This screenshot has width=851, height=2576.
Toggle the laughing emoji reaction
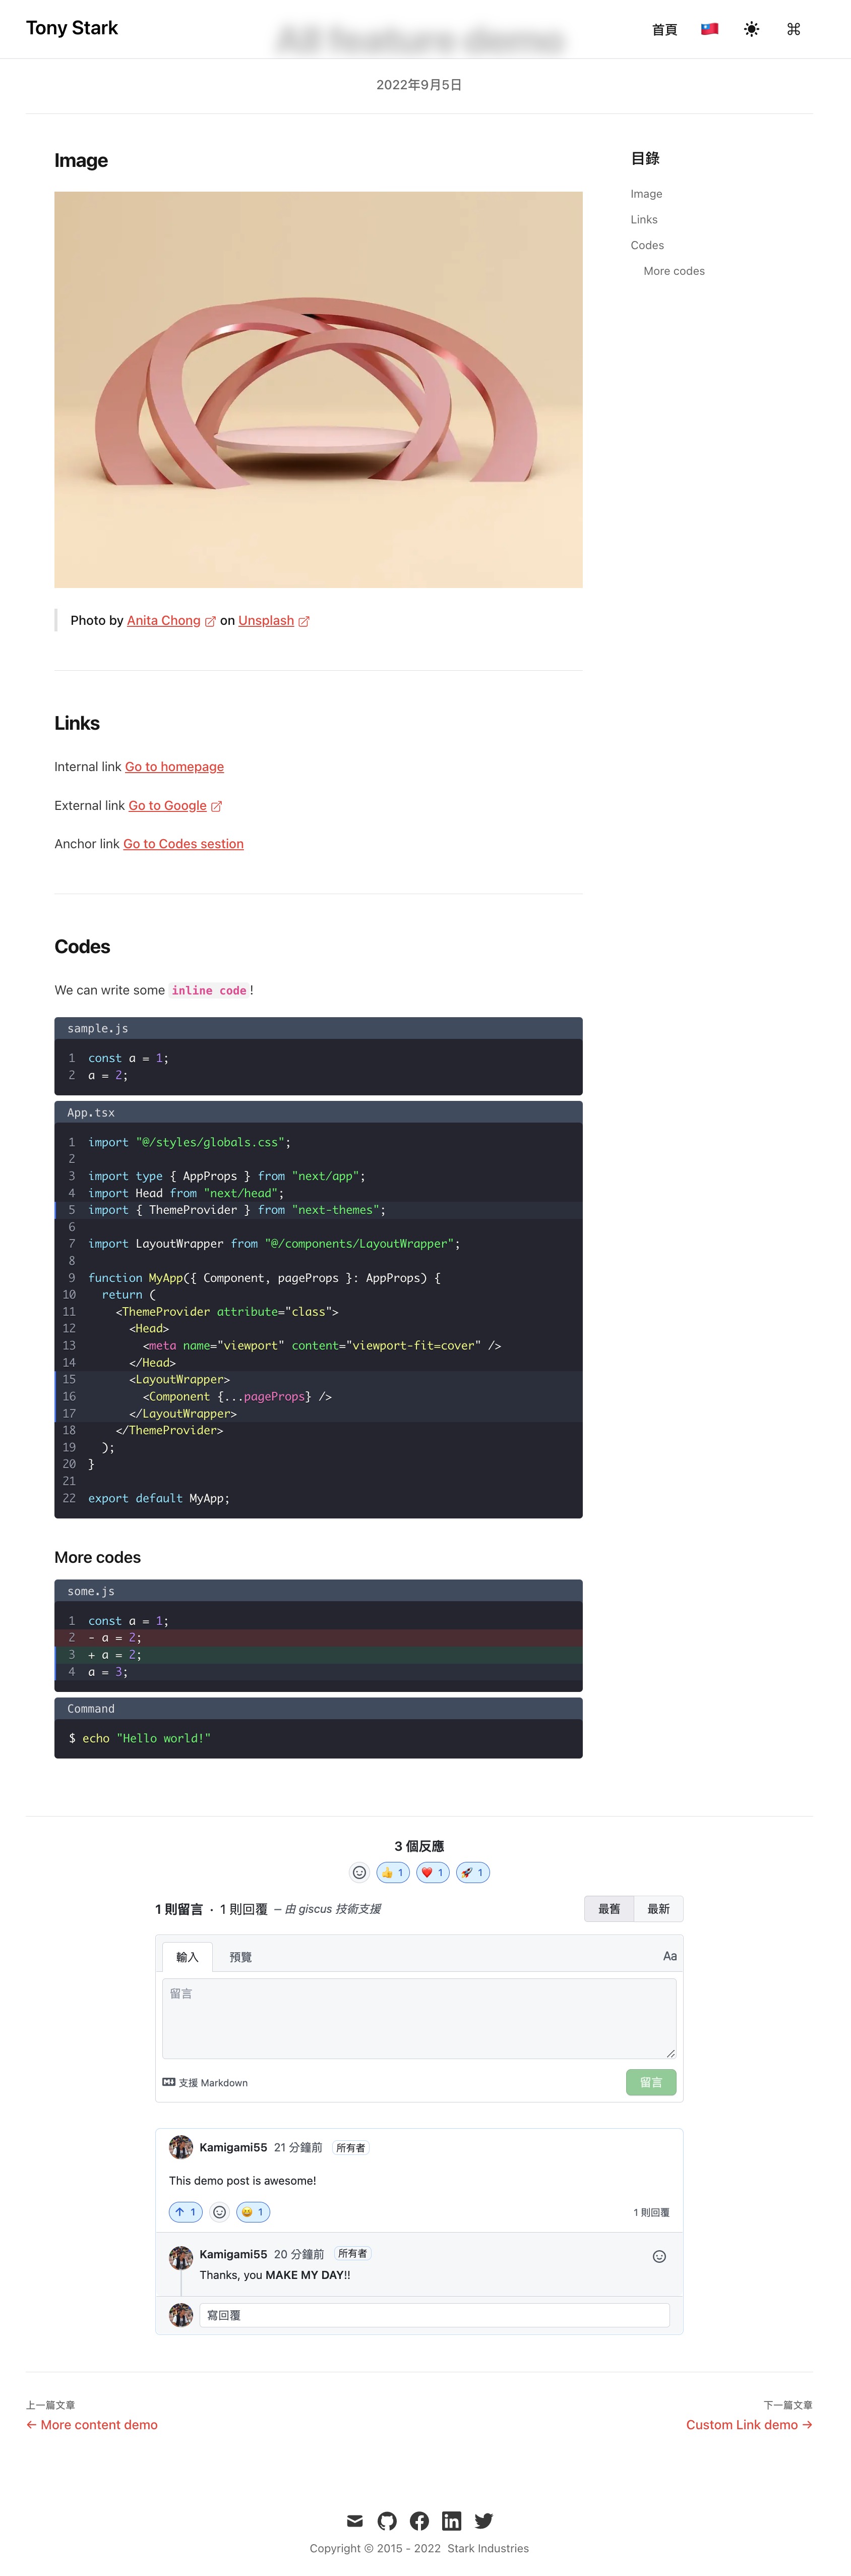pyautogui.click(x=253, y=2212)
